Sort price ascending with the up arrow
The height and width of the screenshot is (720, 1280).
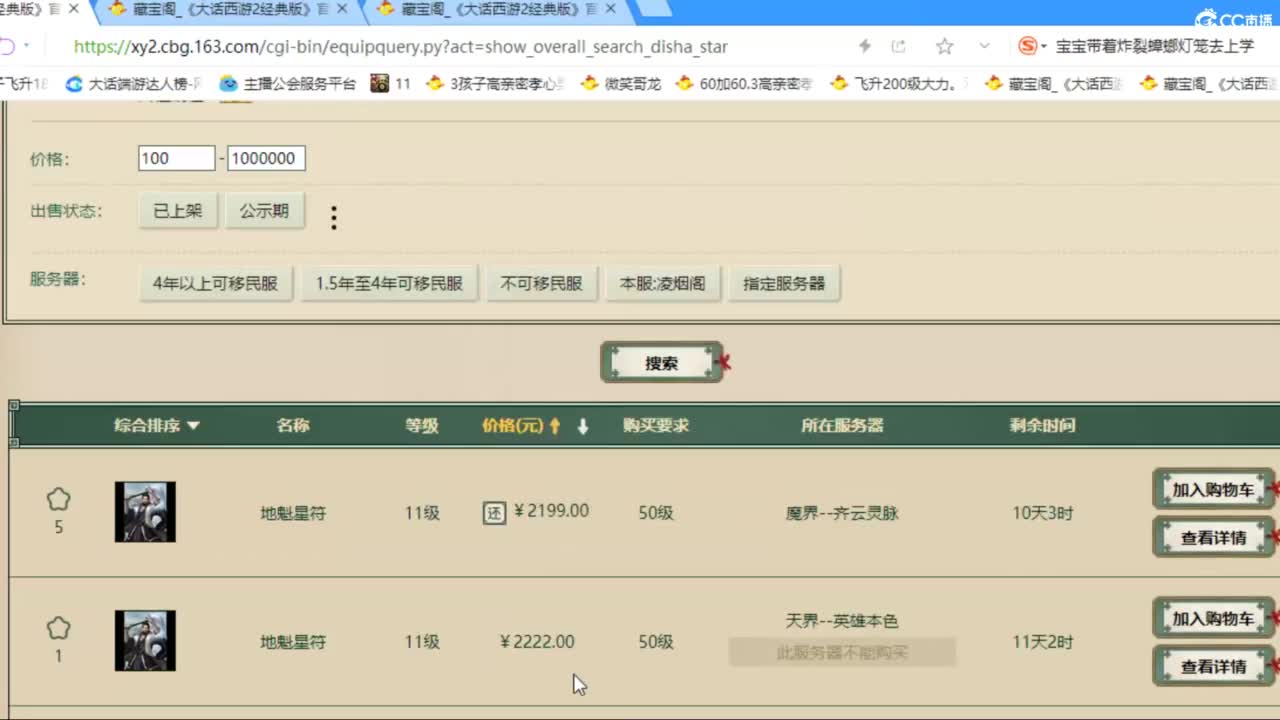(x=555, y=427)
